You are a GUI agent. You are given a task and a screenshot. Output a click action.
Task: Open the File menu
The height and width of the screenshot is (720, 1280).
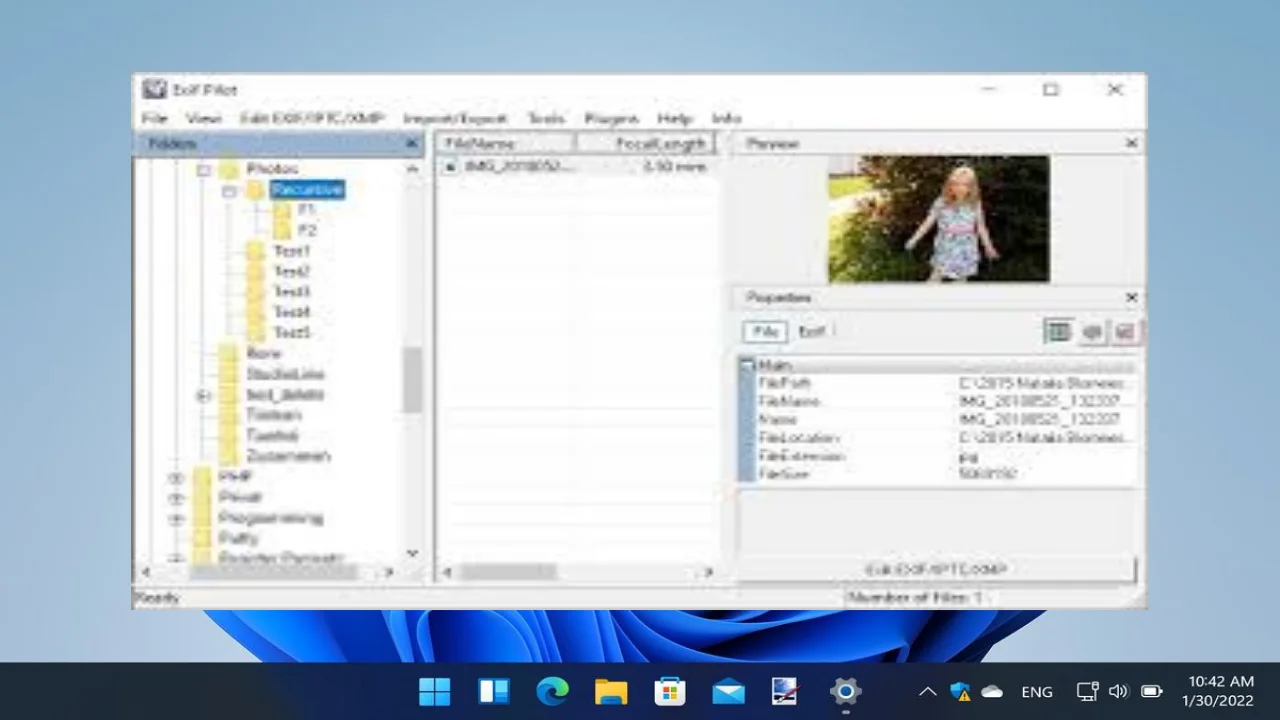pos(154,118)
